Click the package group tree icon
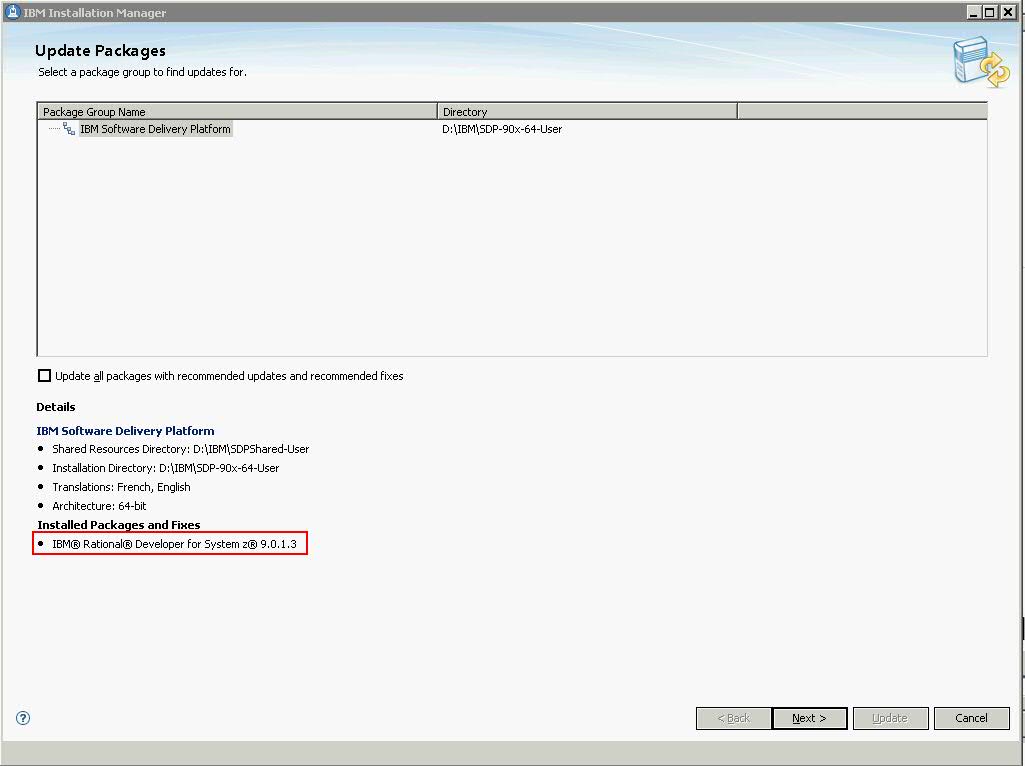The width and height of the screenshot is (1025, 766). [69, 129]
